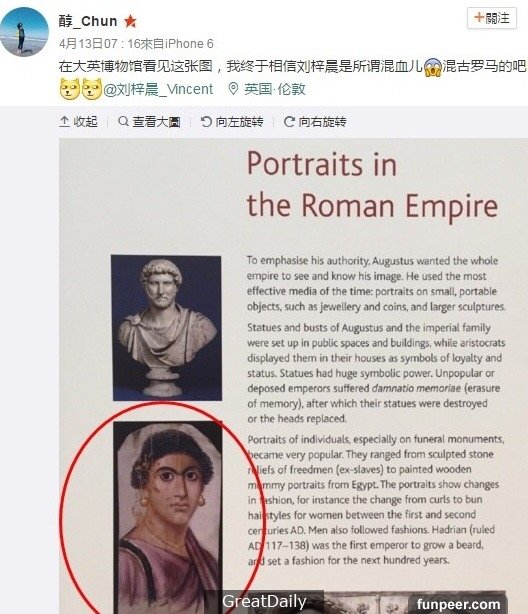528x614 pixels.
Task: Click the orange star badge beside username
Action: pos(130,21)
